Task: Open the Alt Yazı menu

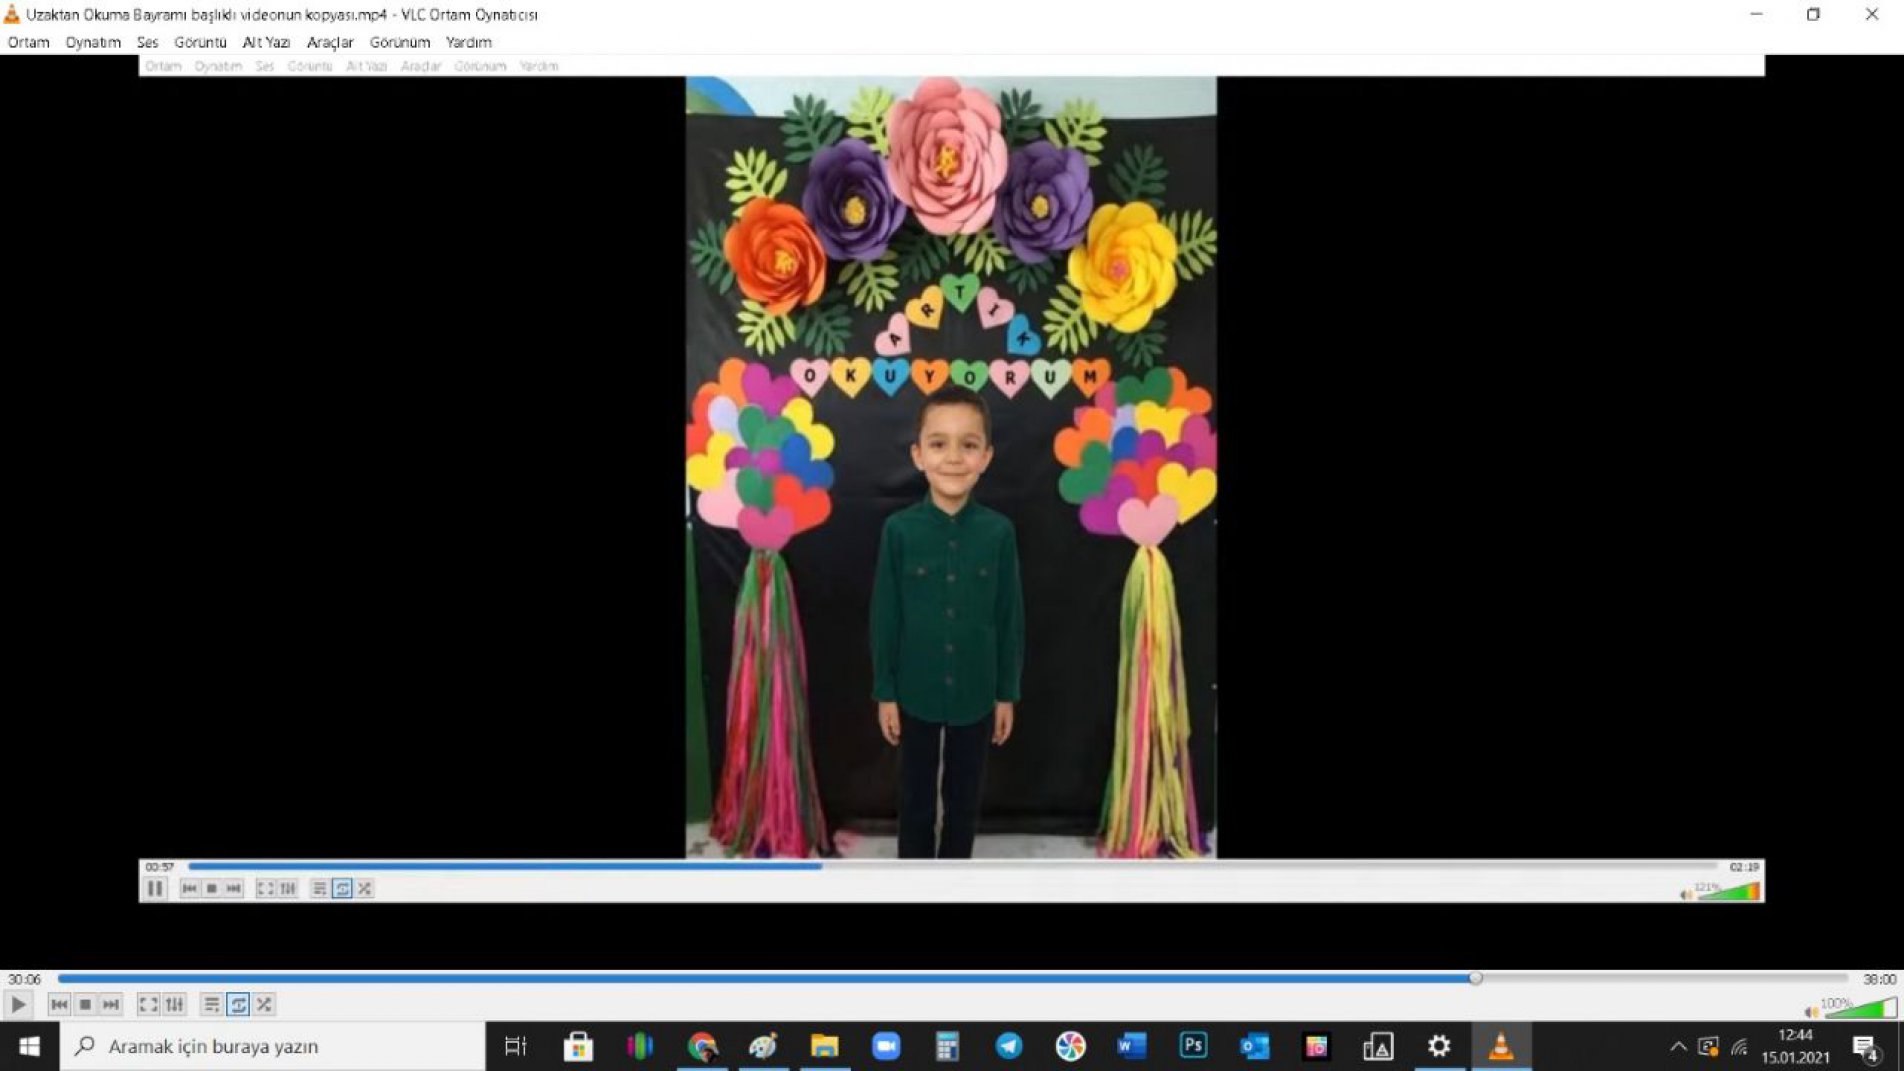Action: (x=266, y=42)
